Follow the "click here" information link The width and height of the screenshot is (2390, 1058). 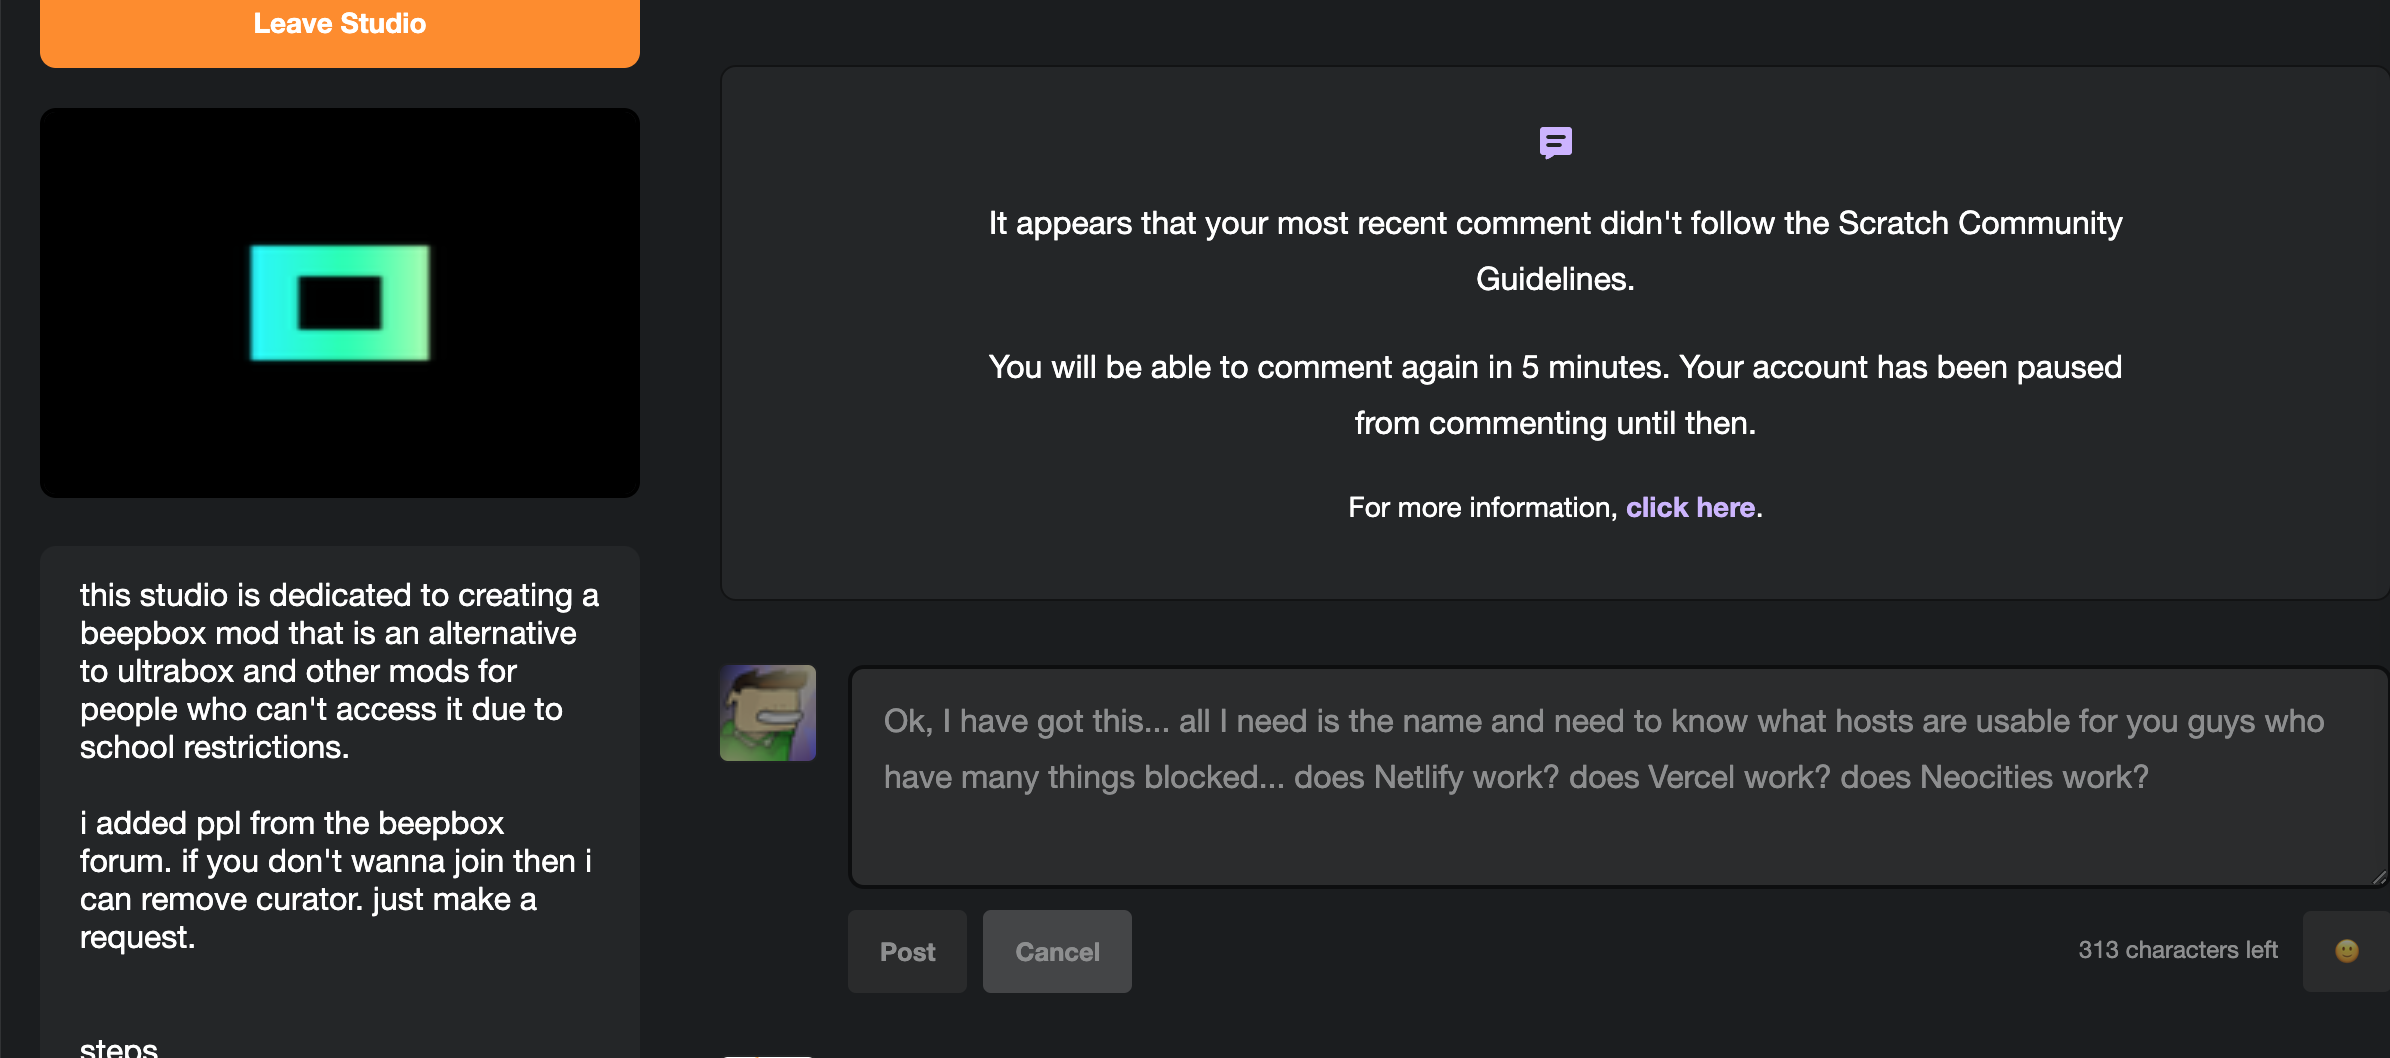[x=1690, y=508]
